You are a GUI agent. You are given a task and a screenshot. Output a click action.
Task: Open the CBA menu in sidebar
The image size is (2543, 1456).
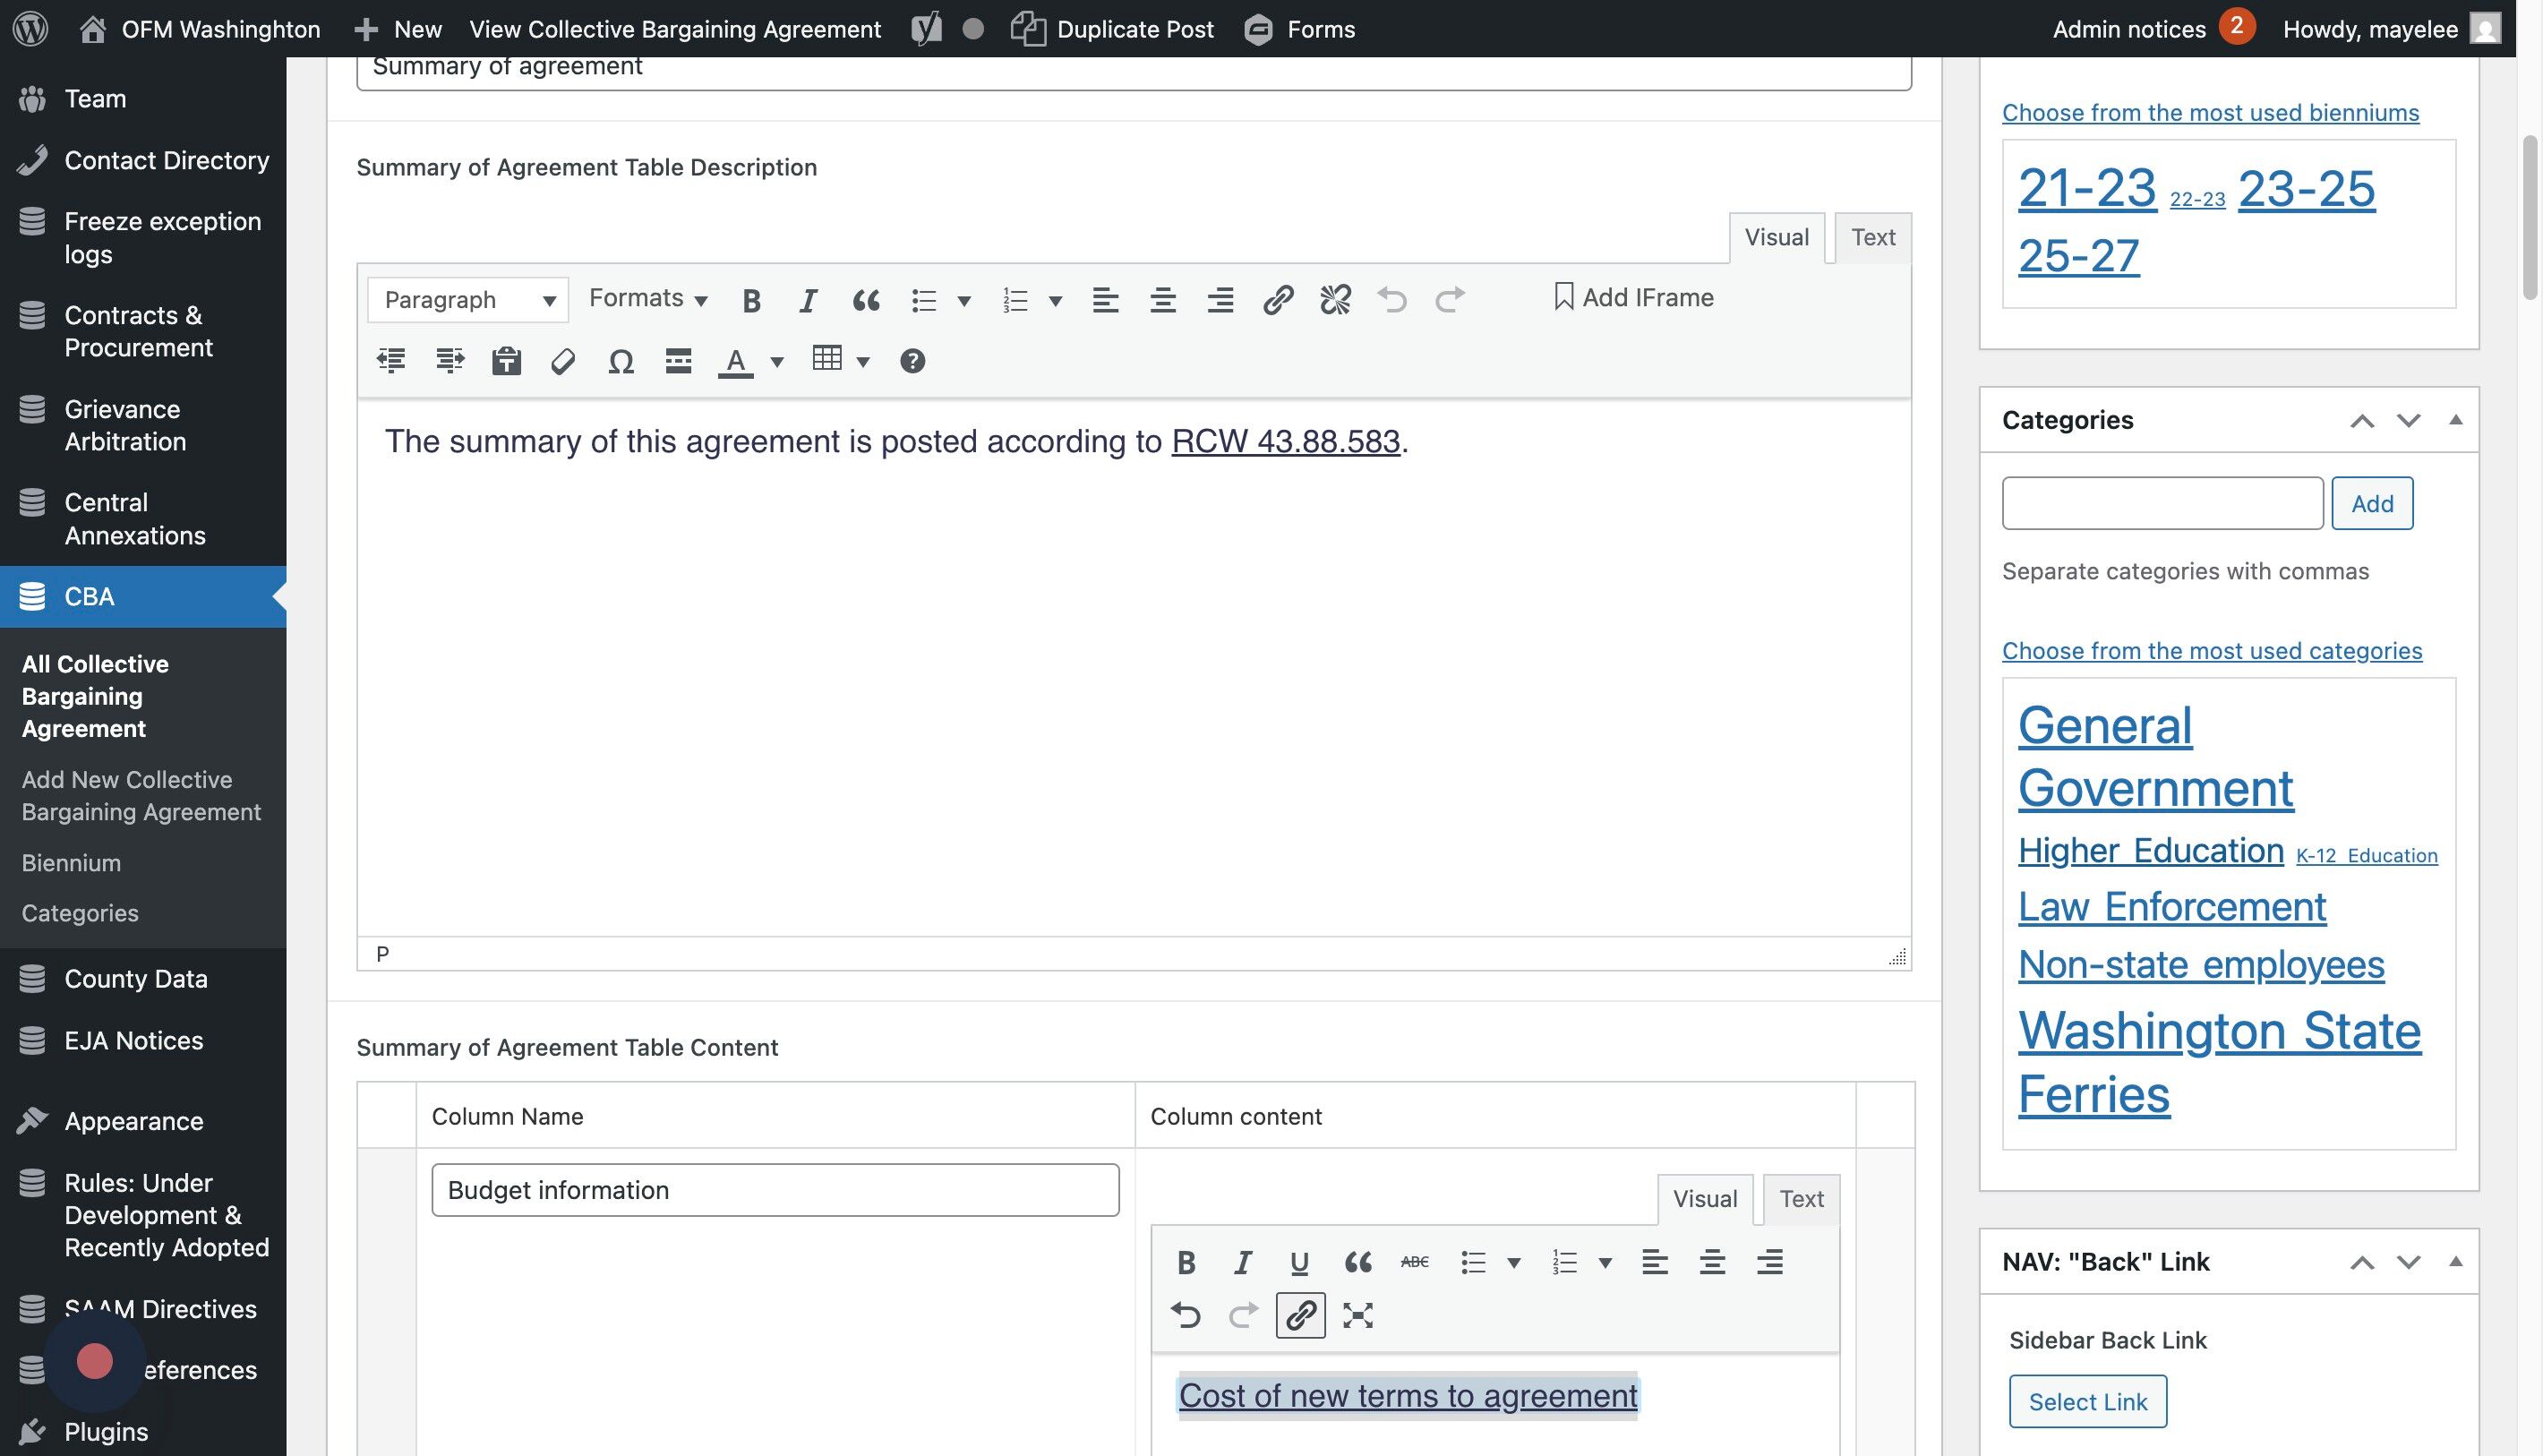pos(90,597)
